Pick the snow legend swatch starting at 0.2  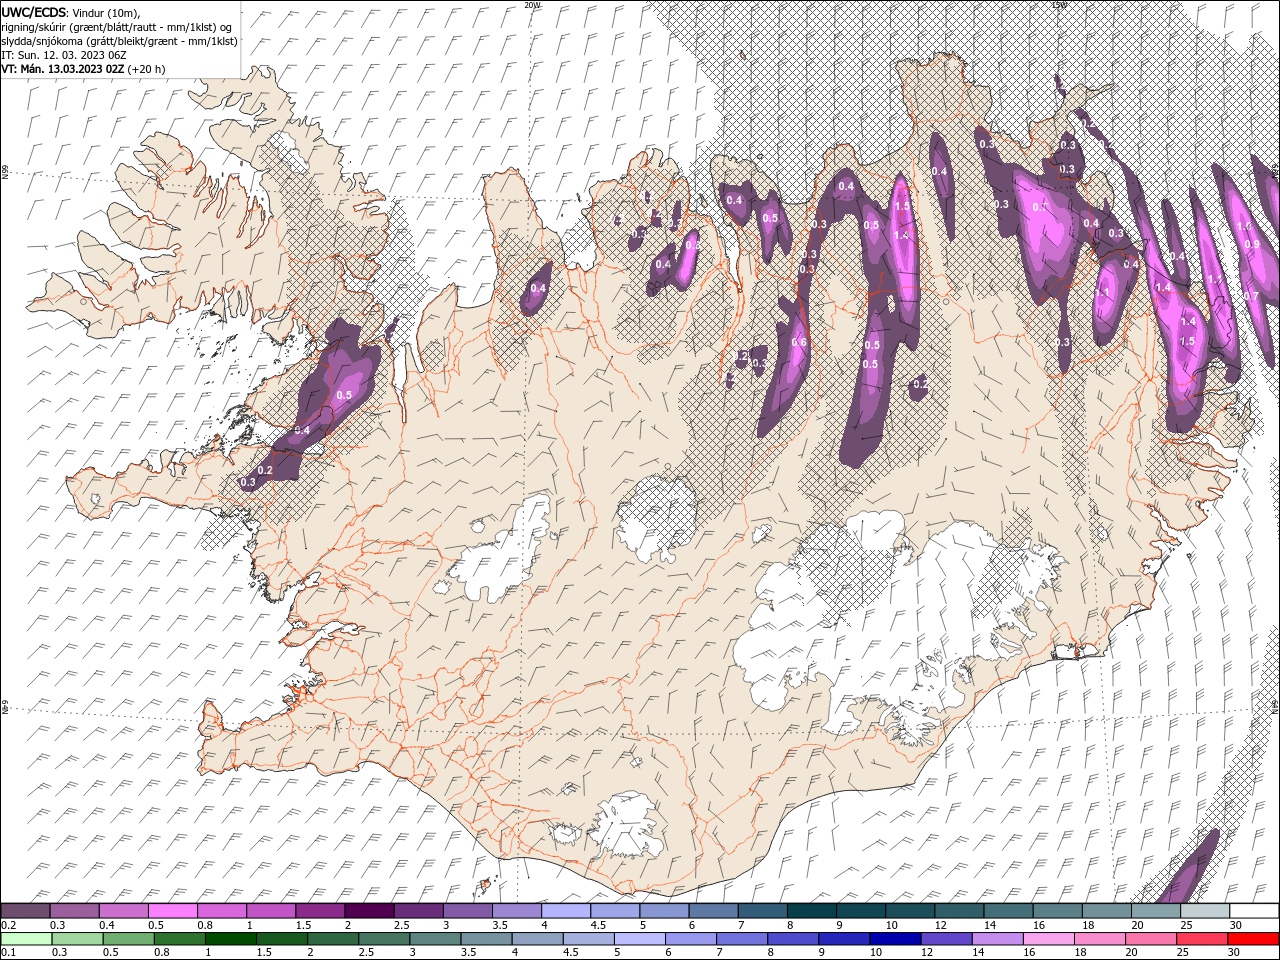(x=25, y=910)
